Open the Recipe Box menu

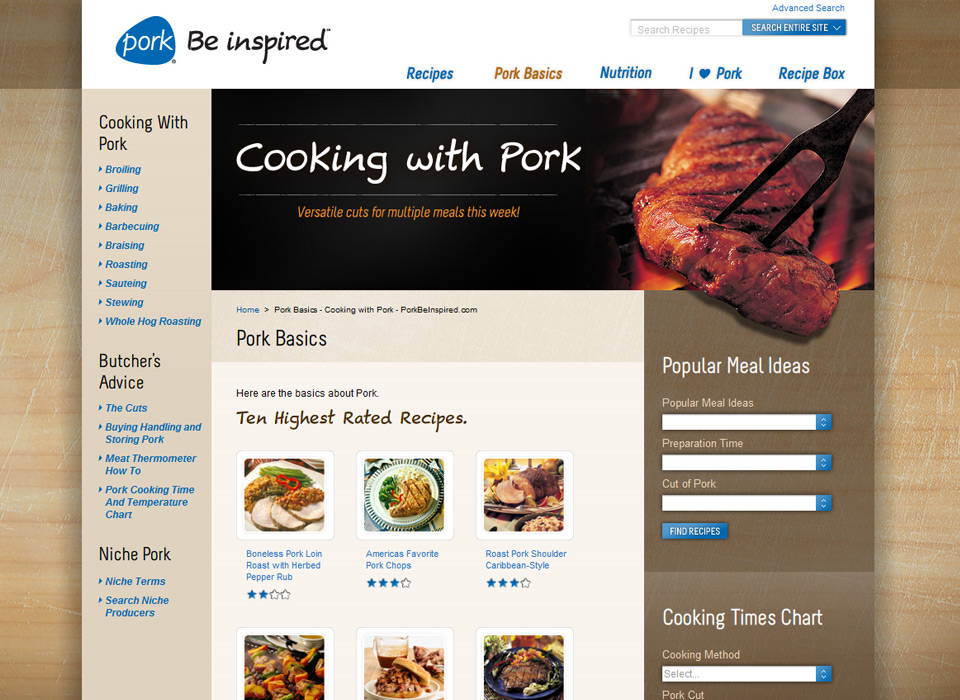tap(811, 73)
